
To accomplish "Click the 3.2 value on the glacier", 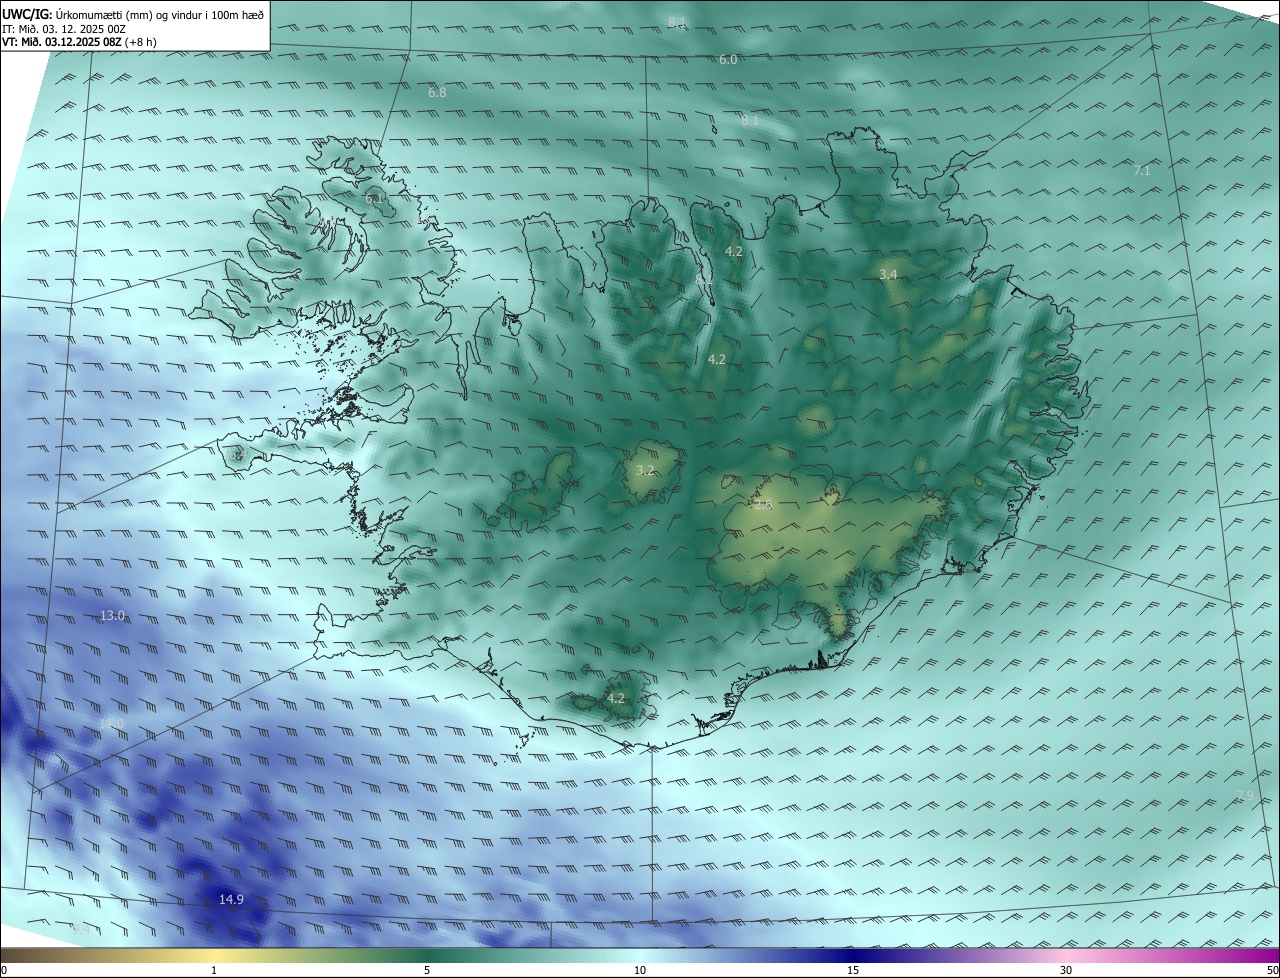I will [x=645, y=470].
